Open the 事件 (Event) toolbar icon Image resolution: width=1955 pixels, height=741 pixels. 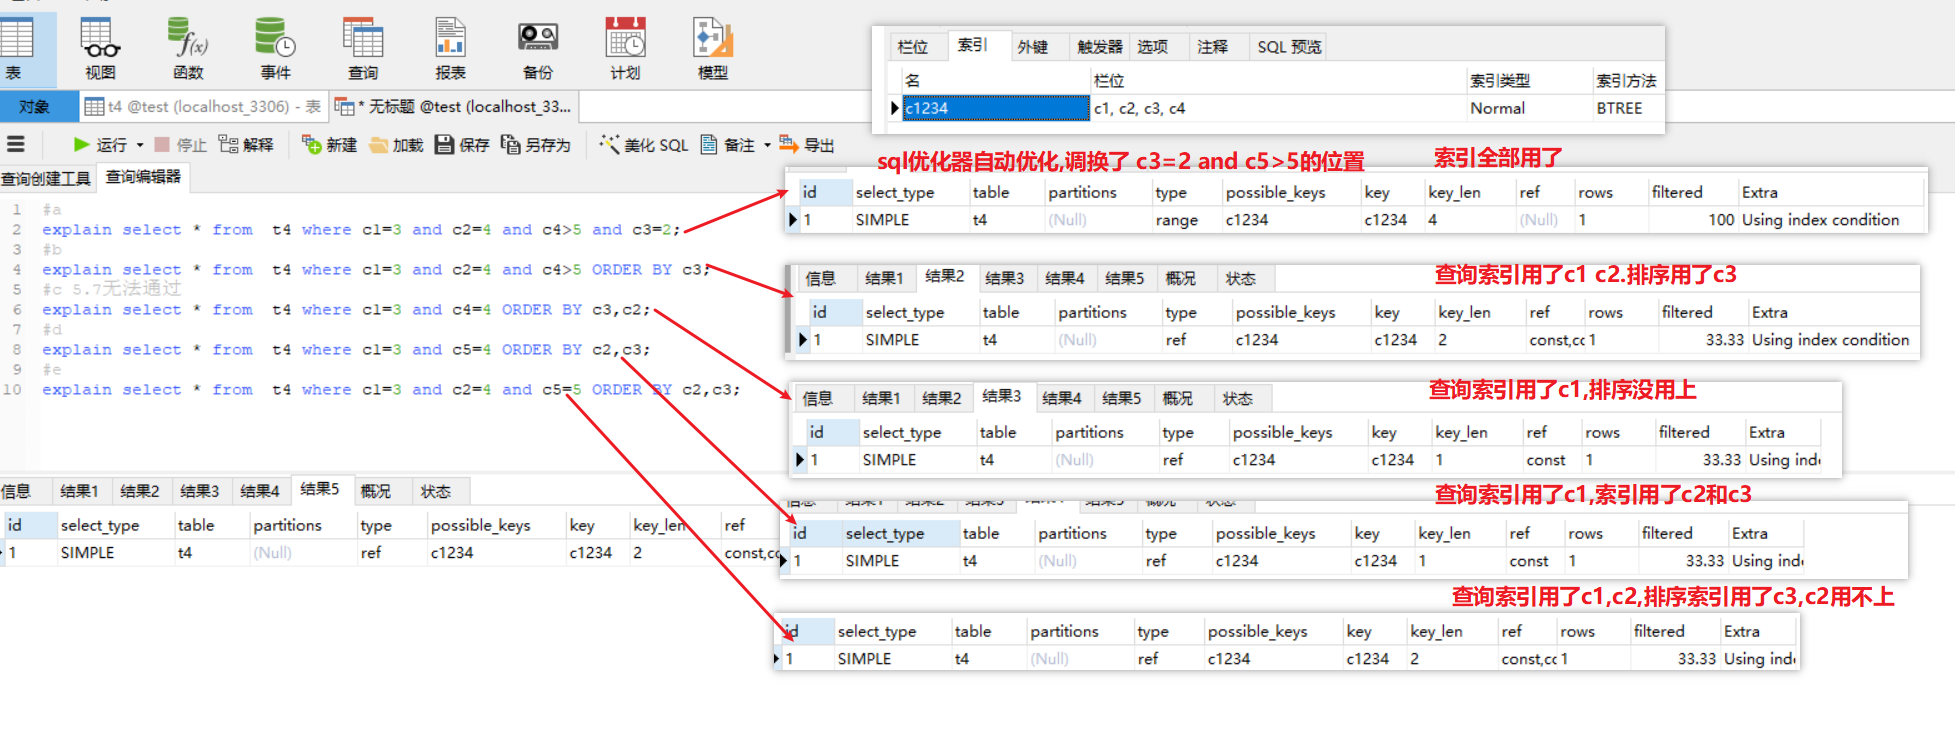[275, 48]
